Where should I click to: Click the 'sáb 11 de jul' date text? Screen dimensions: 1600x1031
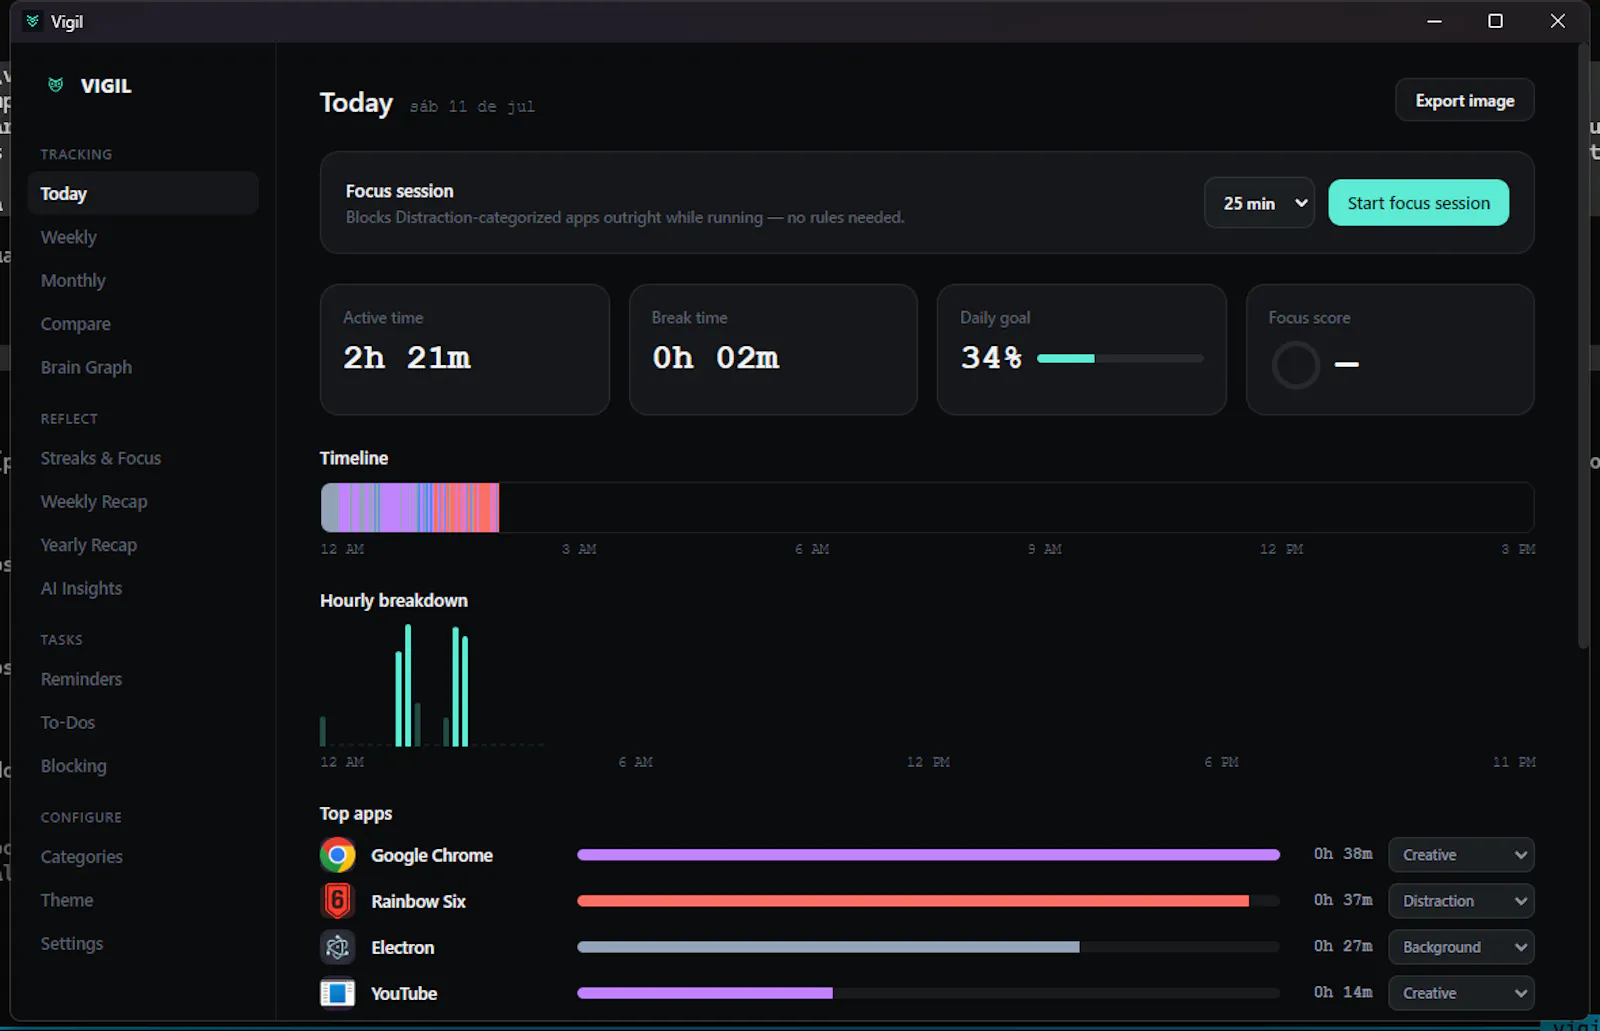coord(472,107)
